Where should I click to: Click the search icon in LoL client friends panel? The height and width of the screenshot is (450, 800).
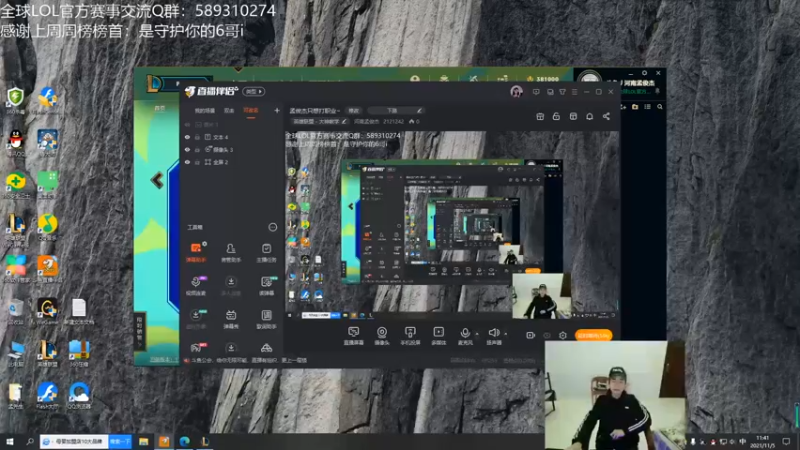click(x=660, y=107)
